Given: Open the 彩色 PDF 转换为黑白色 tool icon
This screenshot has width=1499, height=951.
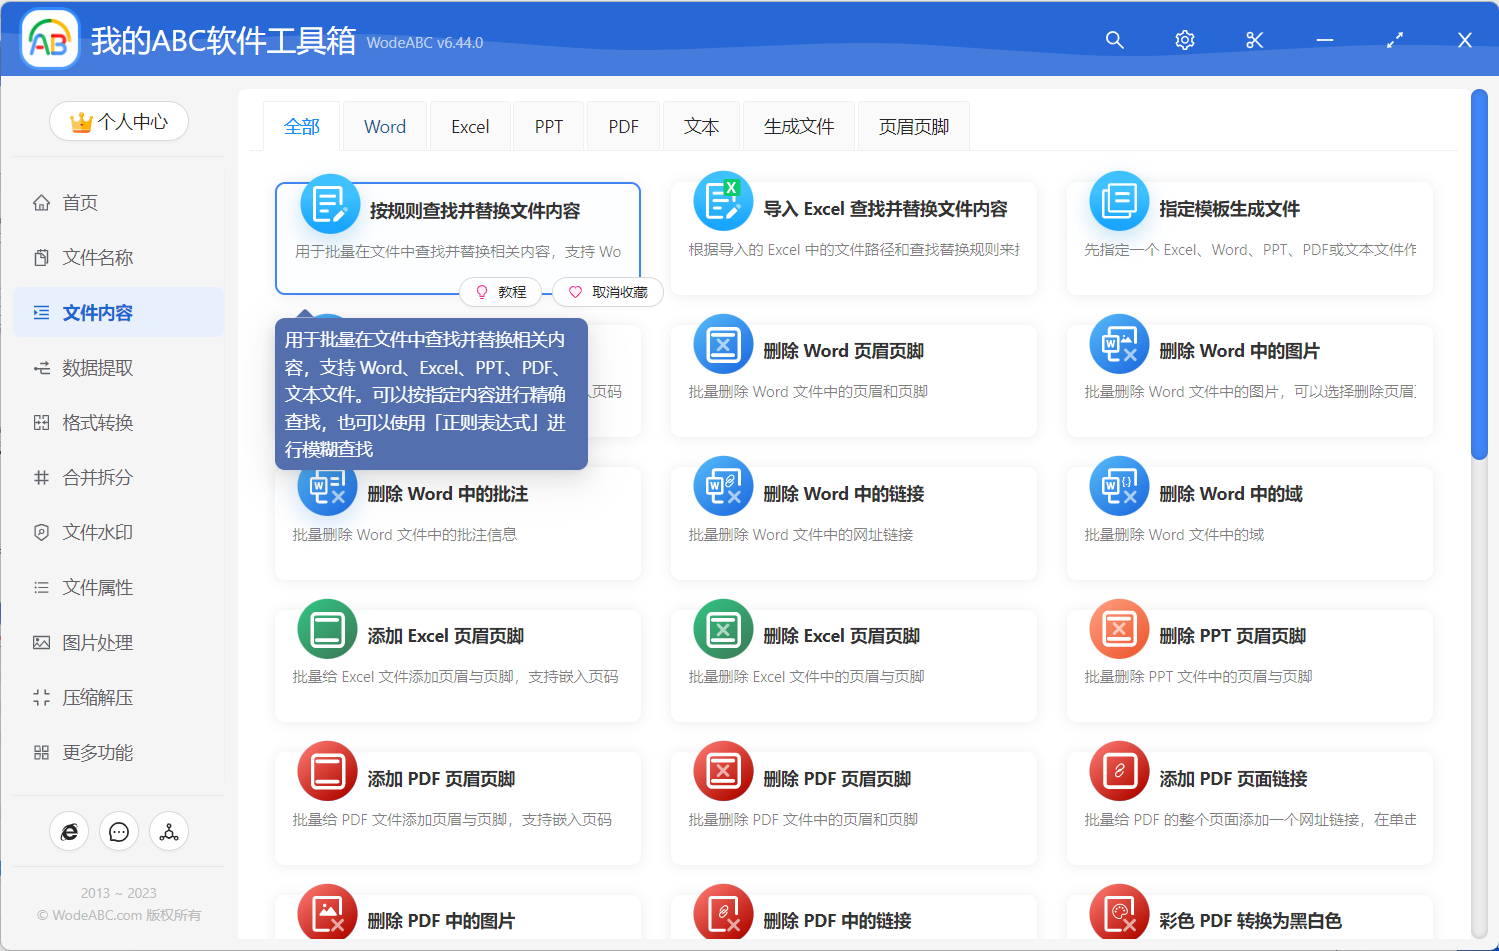Looking at the screenshot, I should pyautogui.click(x=1118, y=913).
